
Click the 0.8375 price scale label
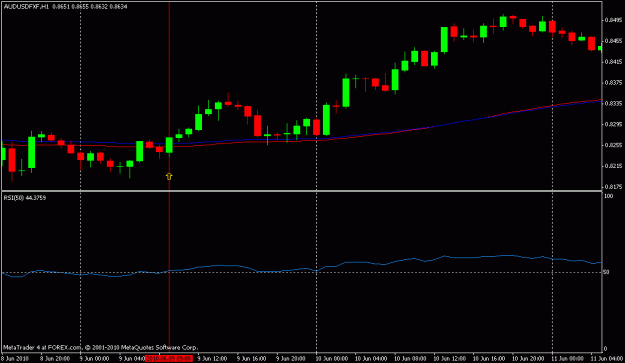[x=613, y=82]
